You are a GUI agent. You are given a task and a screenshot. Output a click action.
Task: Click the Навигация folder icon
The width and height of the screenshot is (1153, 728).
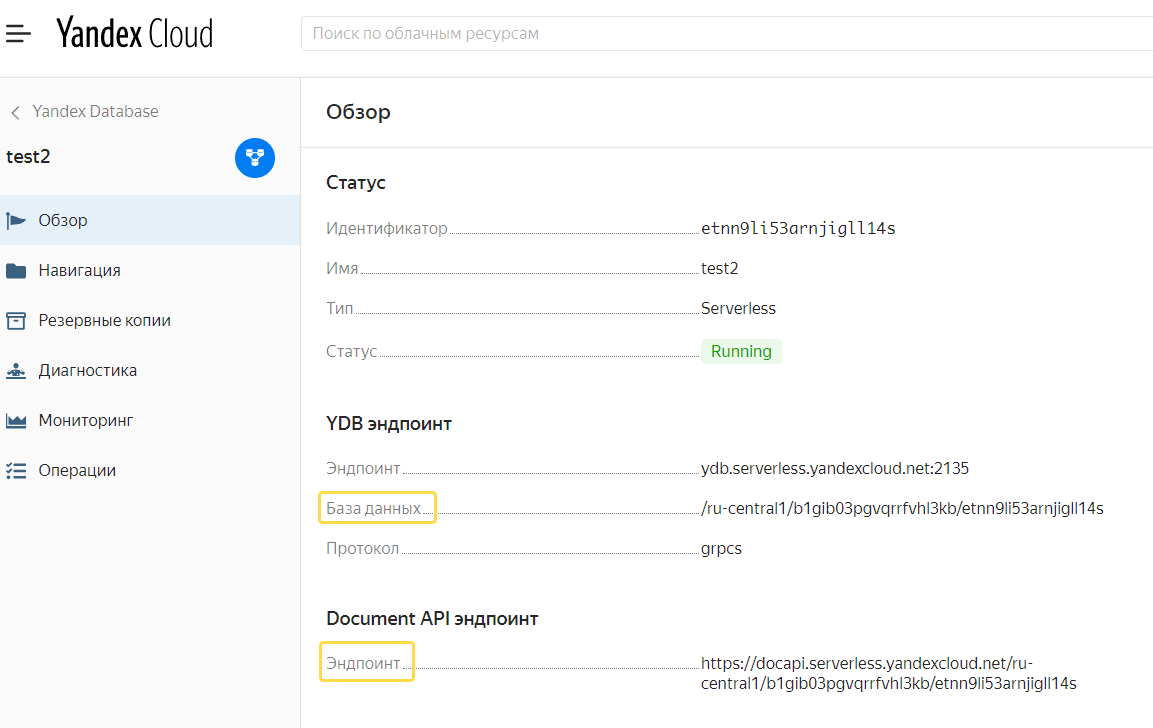point(16,271)
